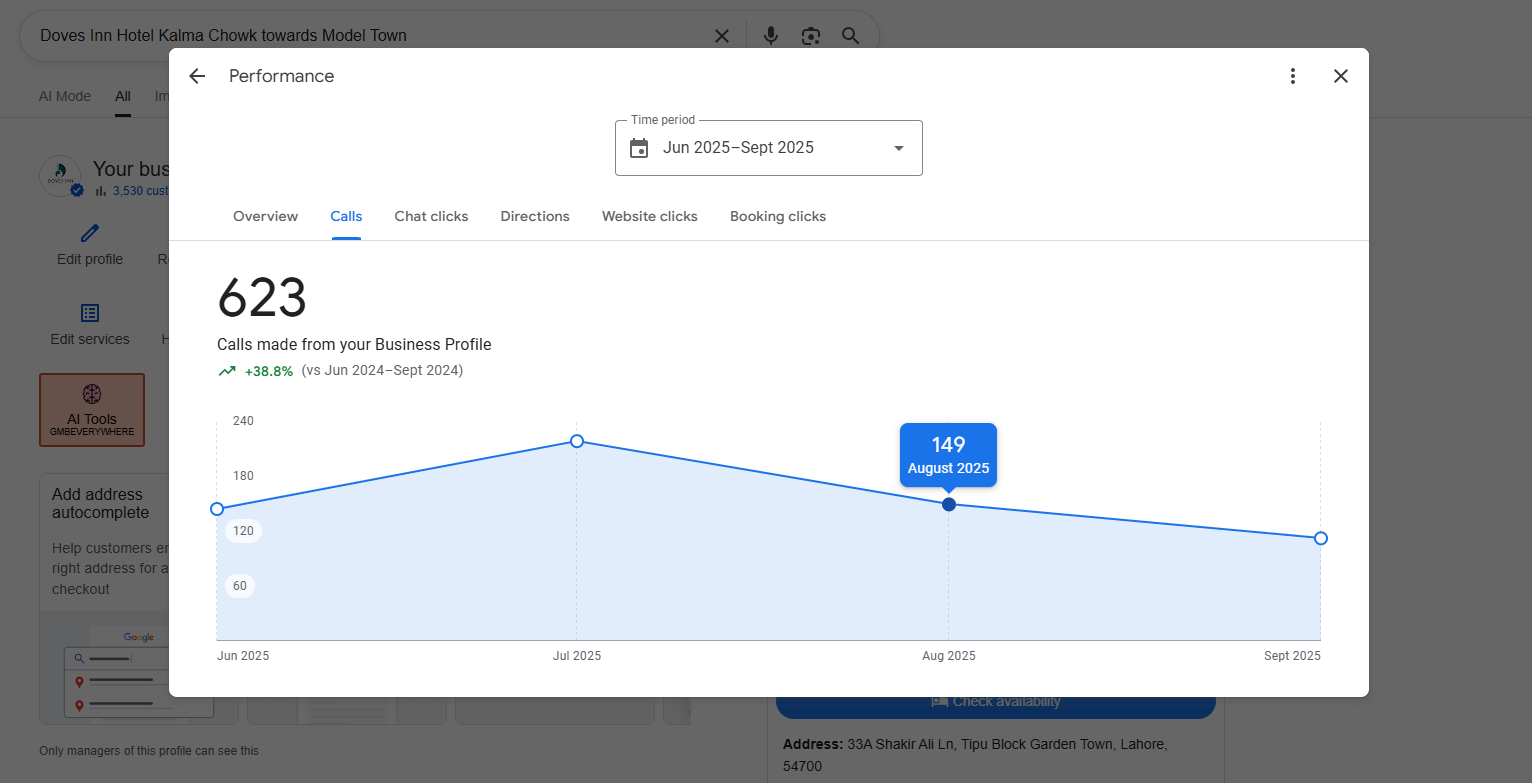Image resolution: width=1532 pixels, height=783 pixels.
Task: Open the three-dot more options menu
Action: [1293, 76]
